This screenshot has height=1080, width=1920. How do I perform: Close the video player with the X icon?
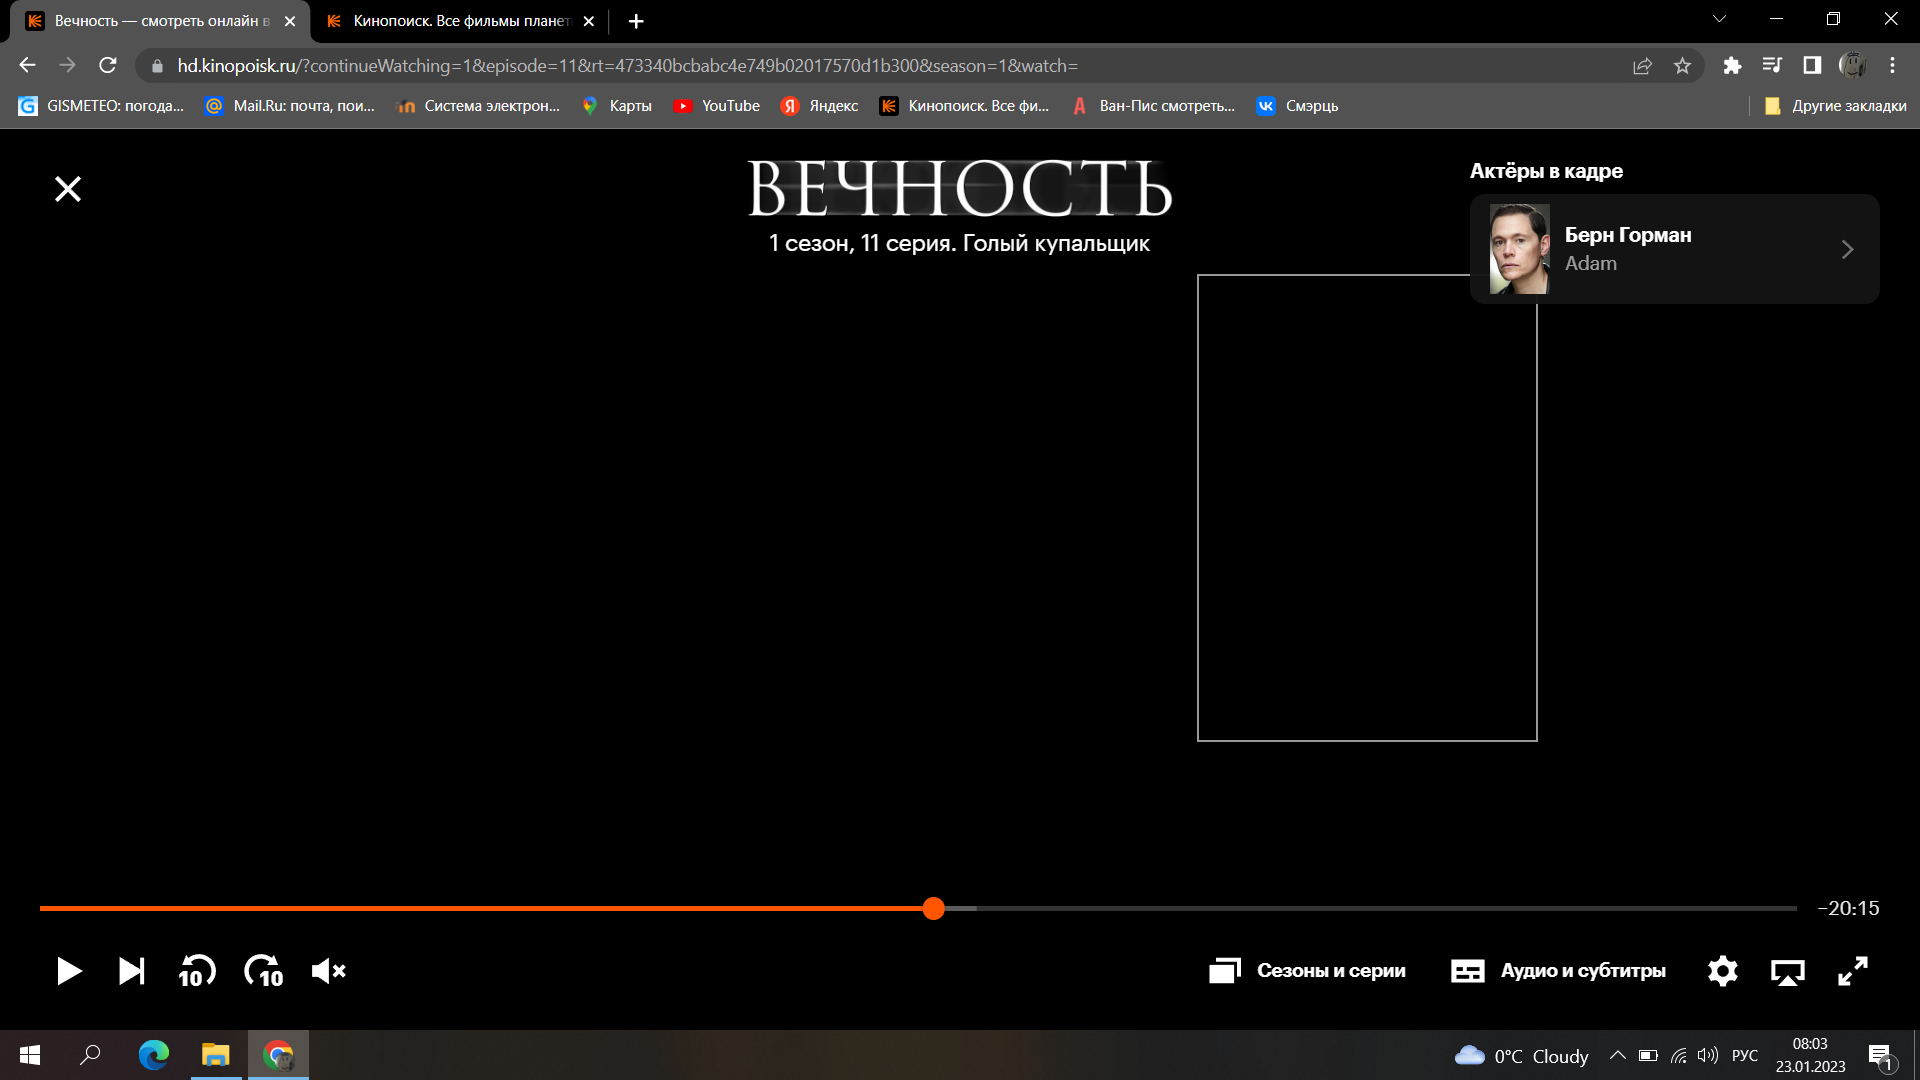coord(68,189)
